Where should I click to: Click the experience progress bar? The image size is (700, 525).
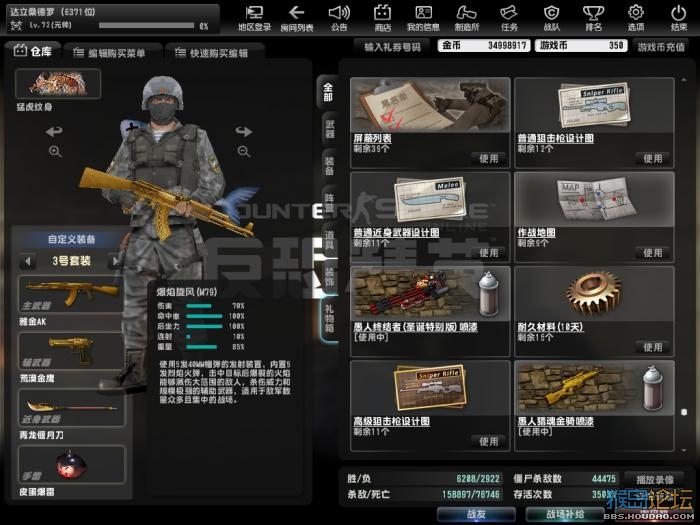pyautogui.click(x=146, y=26)
